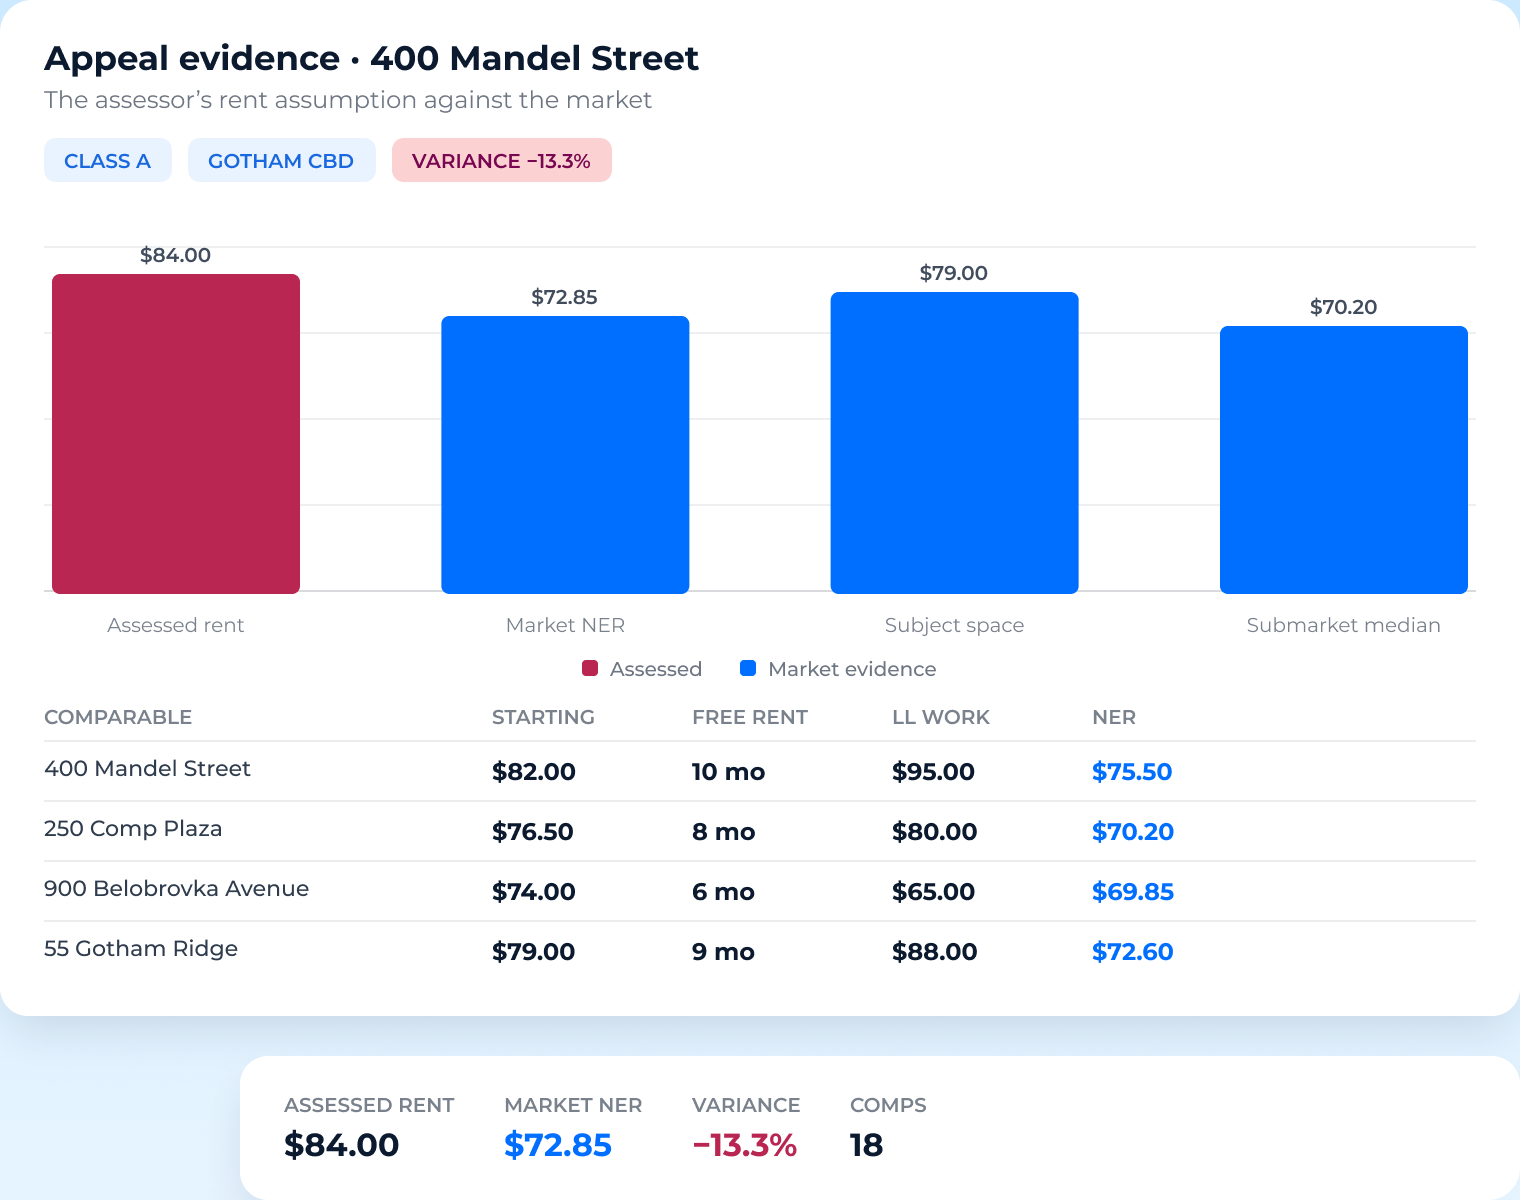This screenshot has height=1200, width=1520.
Task: Click the 8 mo free rent cell
Action: tap(724, 832)
